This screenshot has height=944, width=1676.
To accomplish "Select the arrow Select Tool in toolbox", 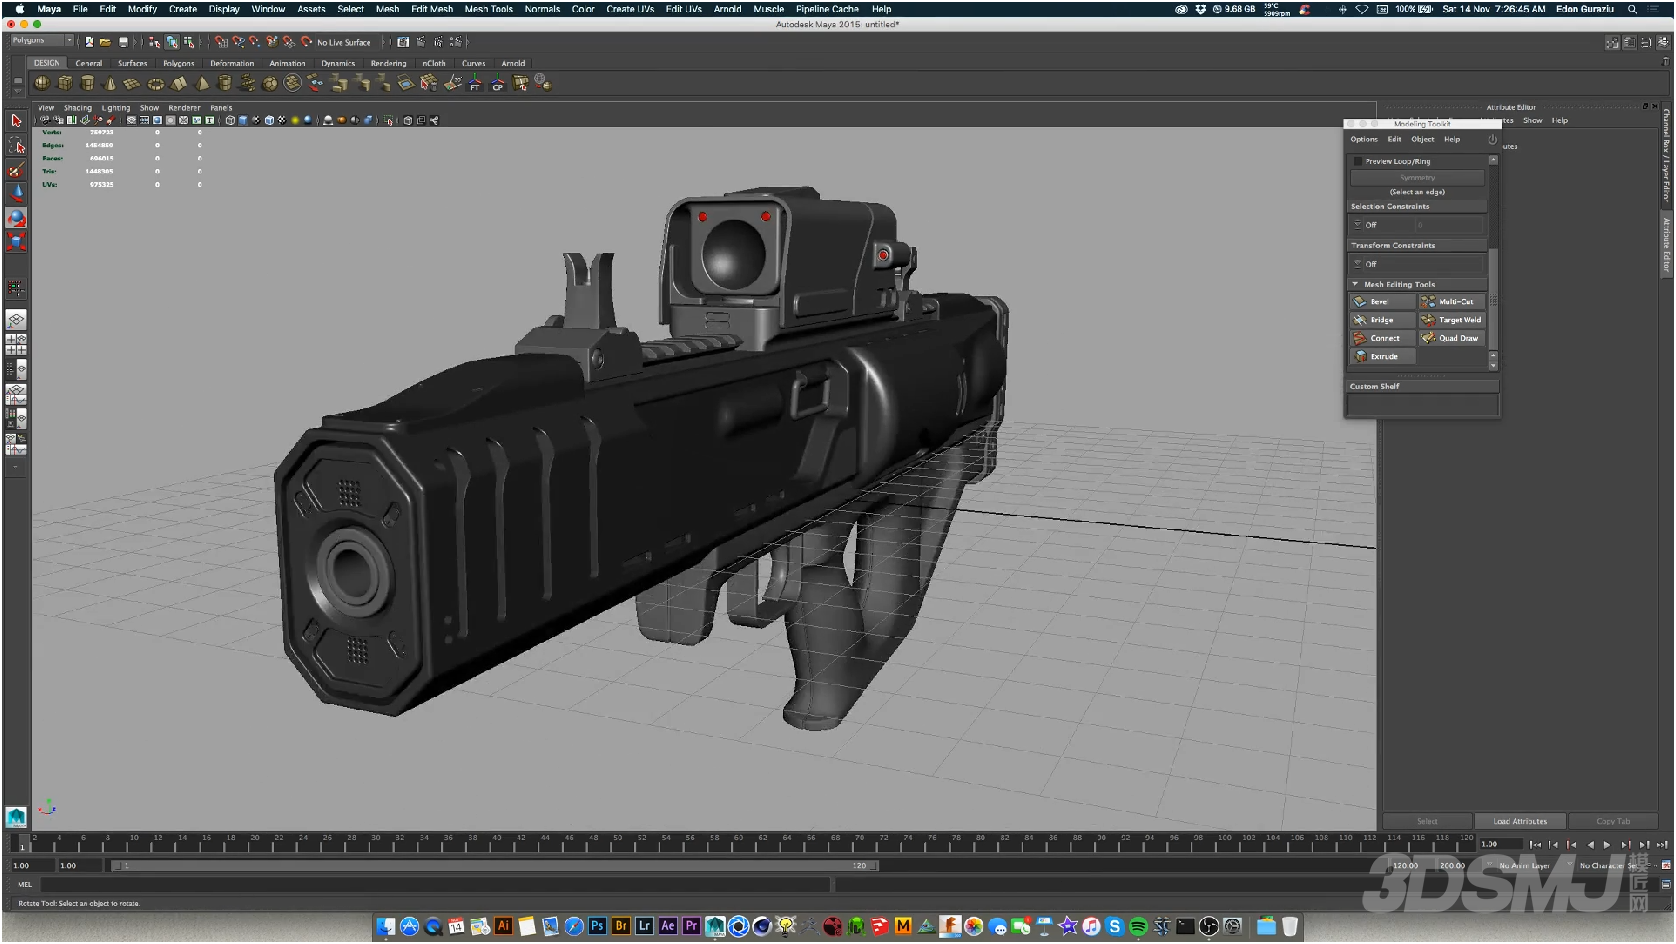I will (16, 121).
